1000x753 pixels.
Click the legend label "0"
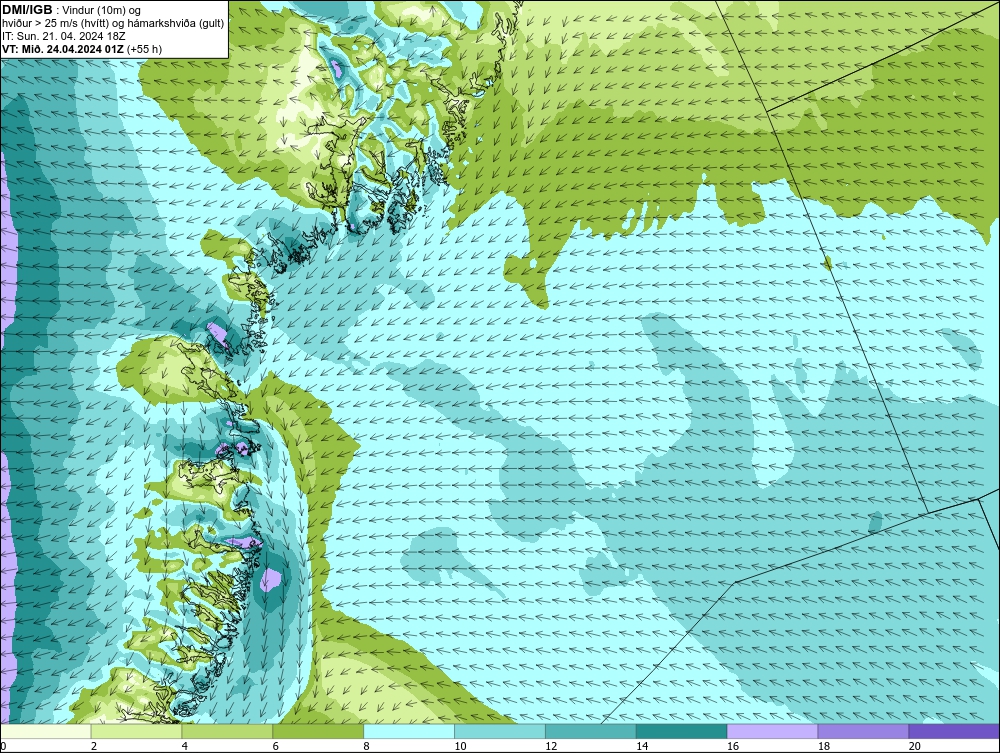tap(3, 746)
